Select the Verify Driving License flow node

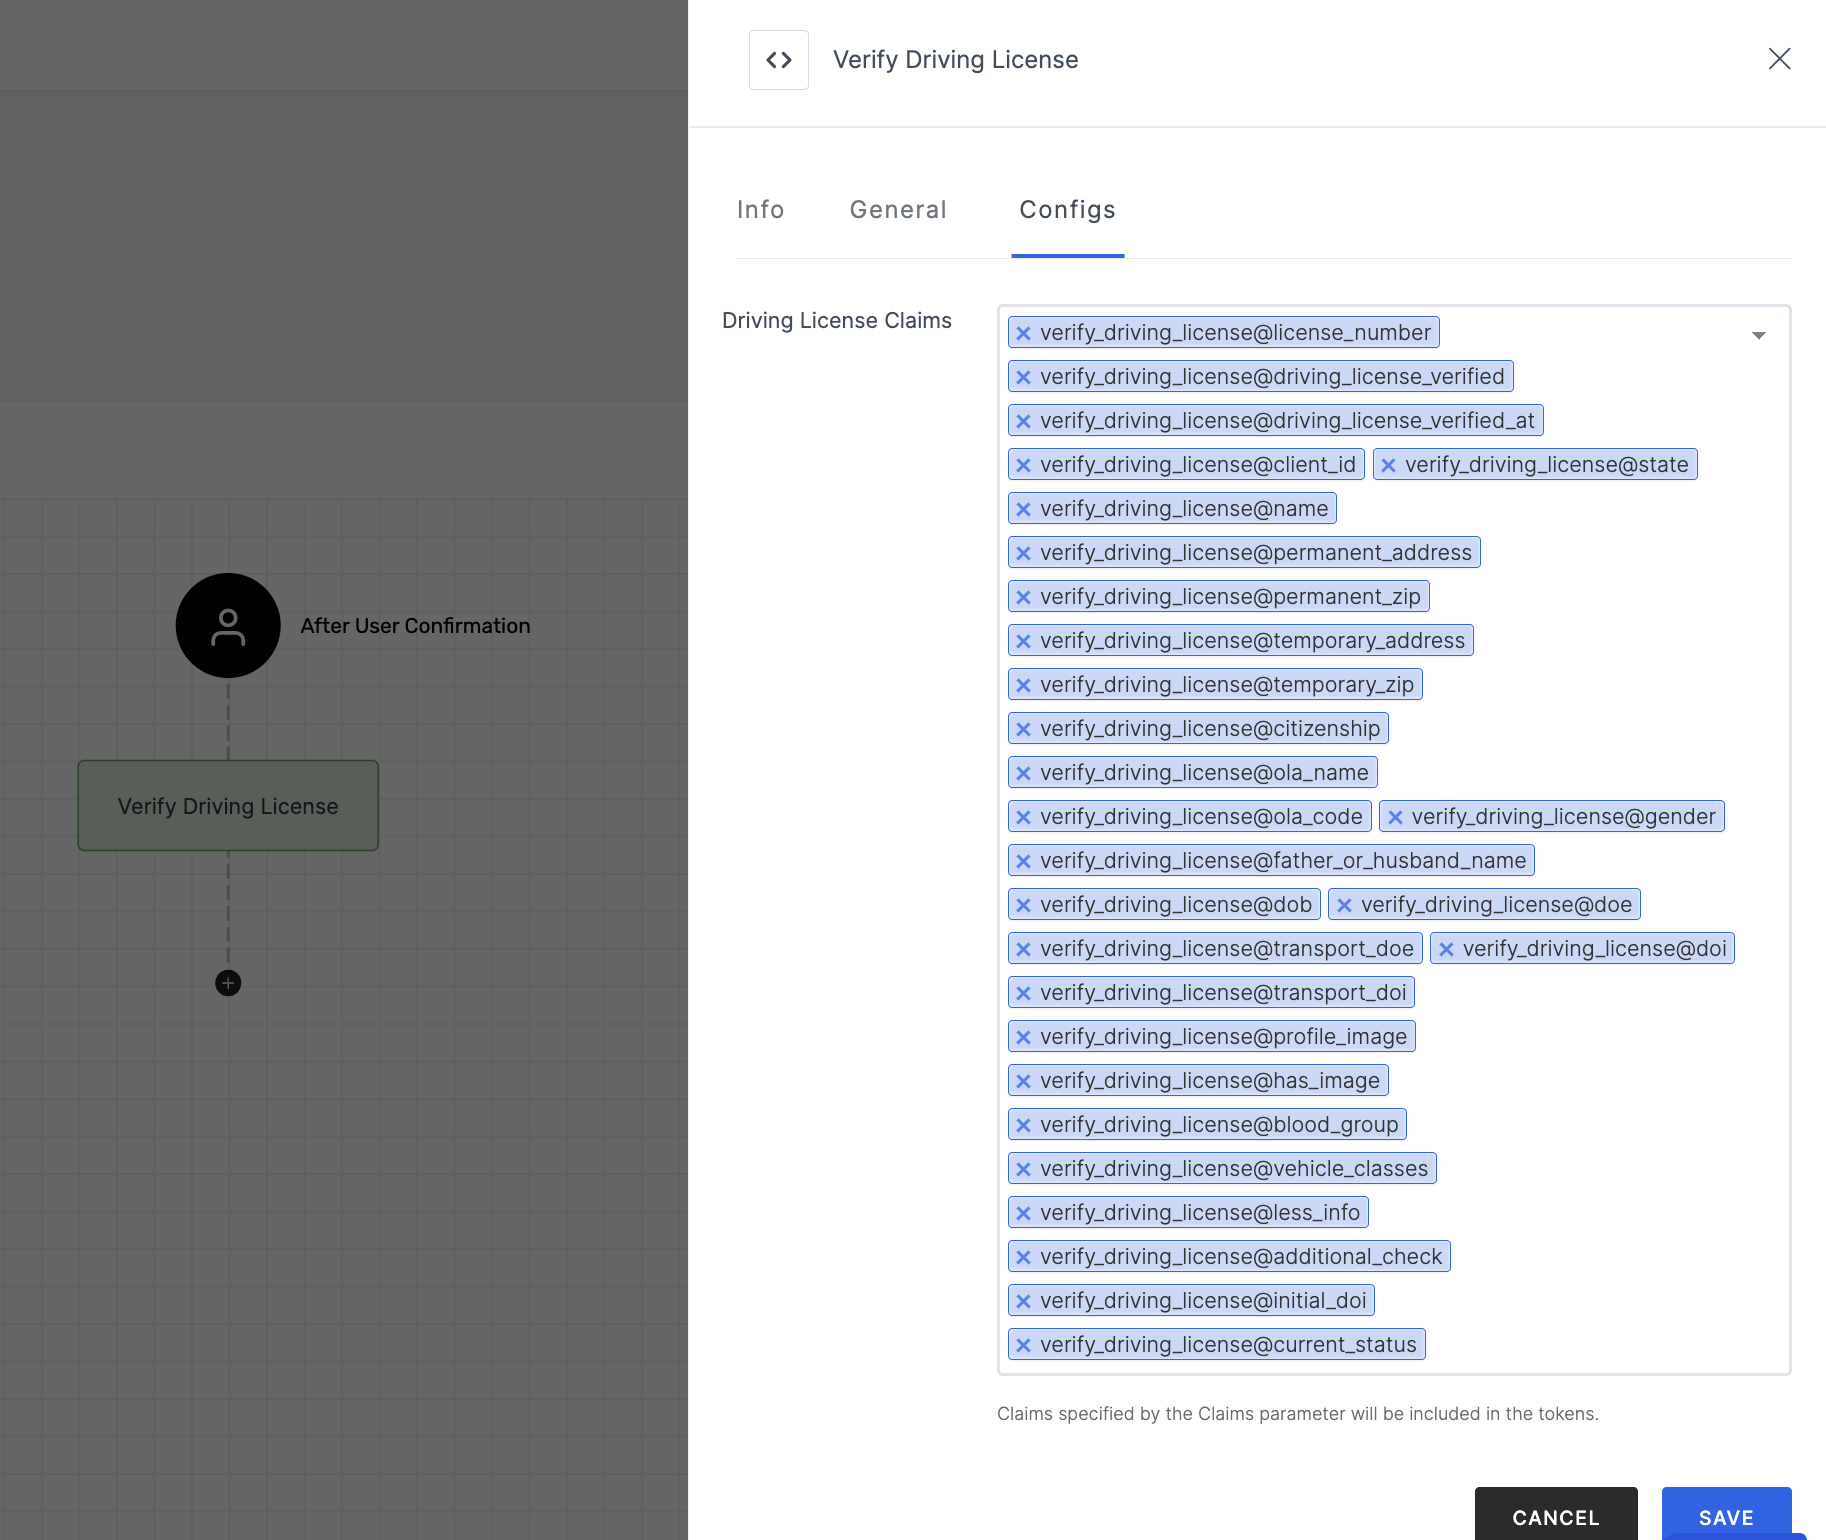pyautogui.click(x=228, y=806)
